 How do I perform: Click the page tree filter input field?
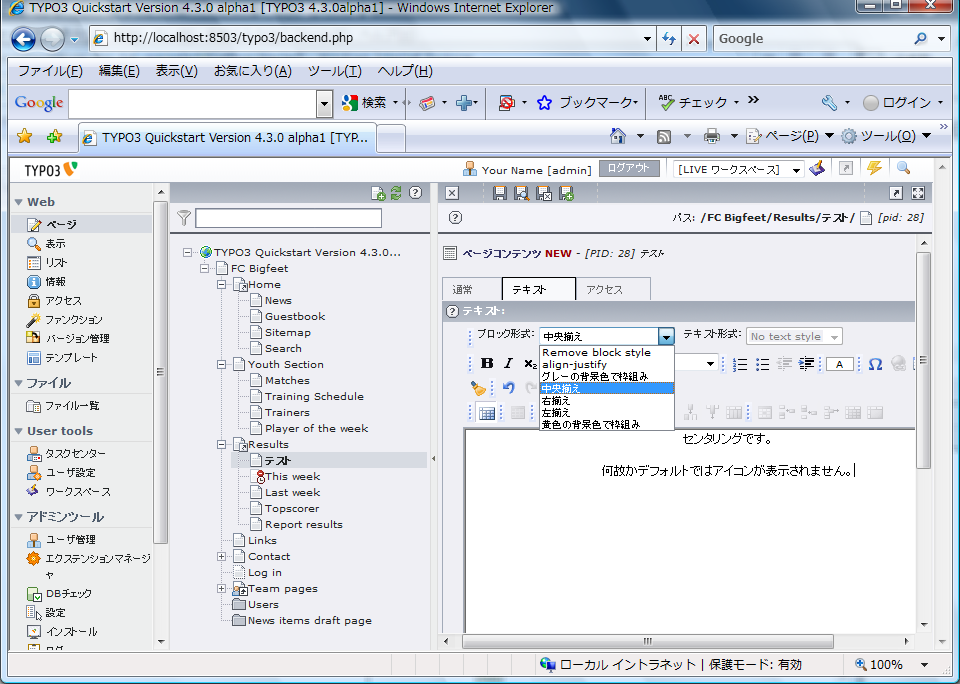click(288, 218)
